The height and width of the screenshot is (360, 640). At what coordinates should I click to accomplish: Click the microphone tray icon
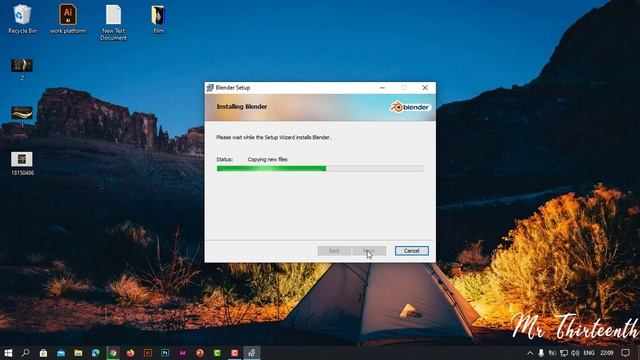(x=541, y=353)
